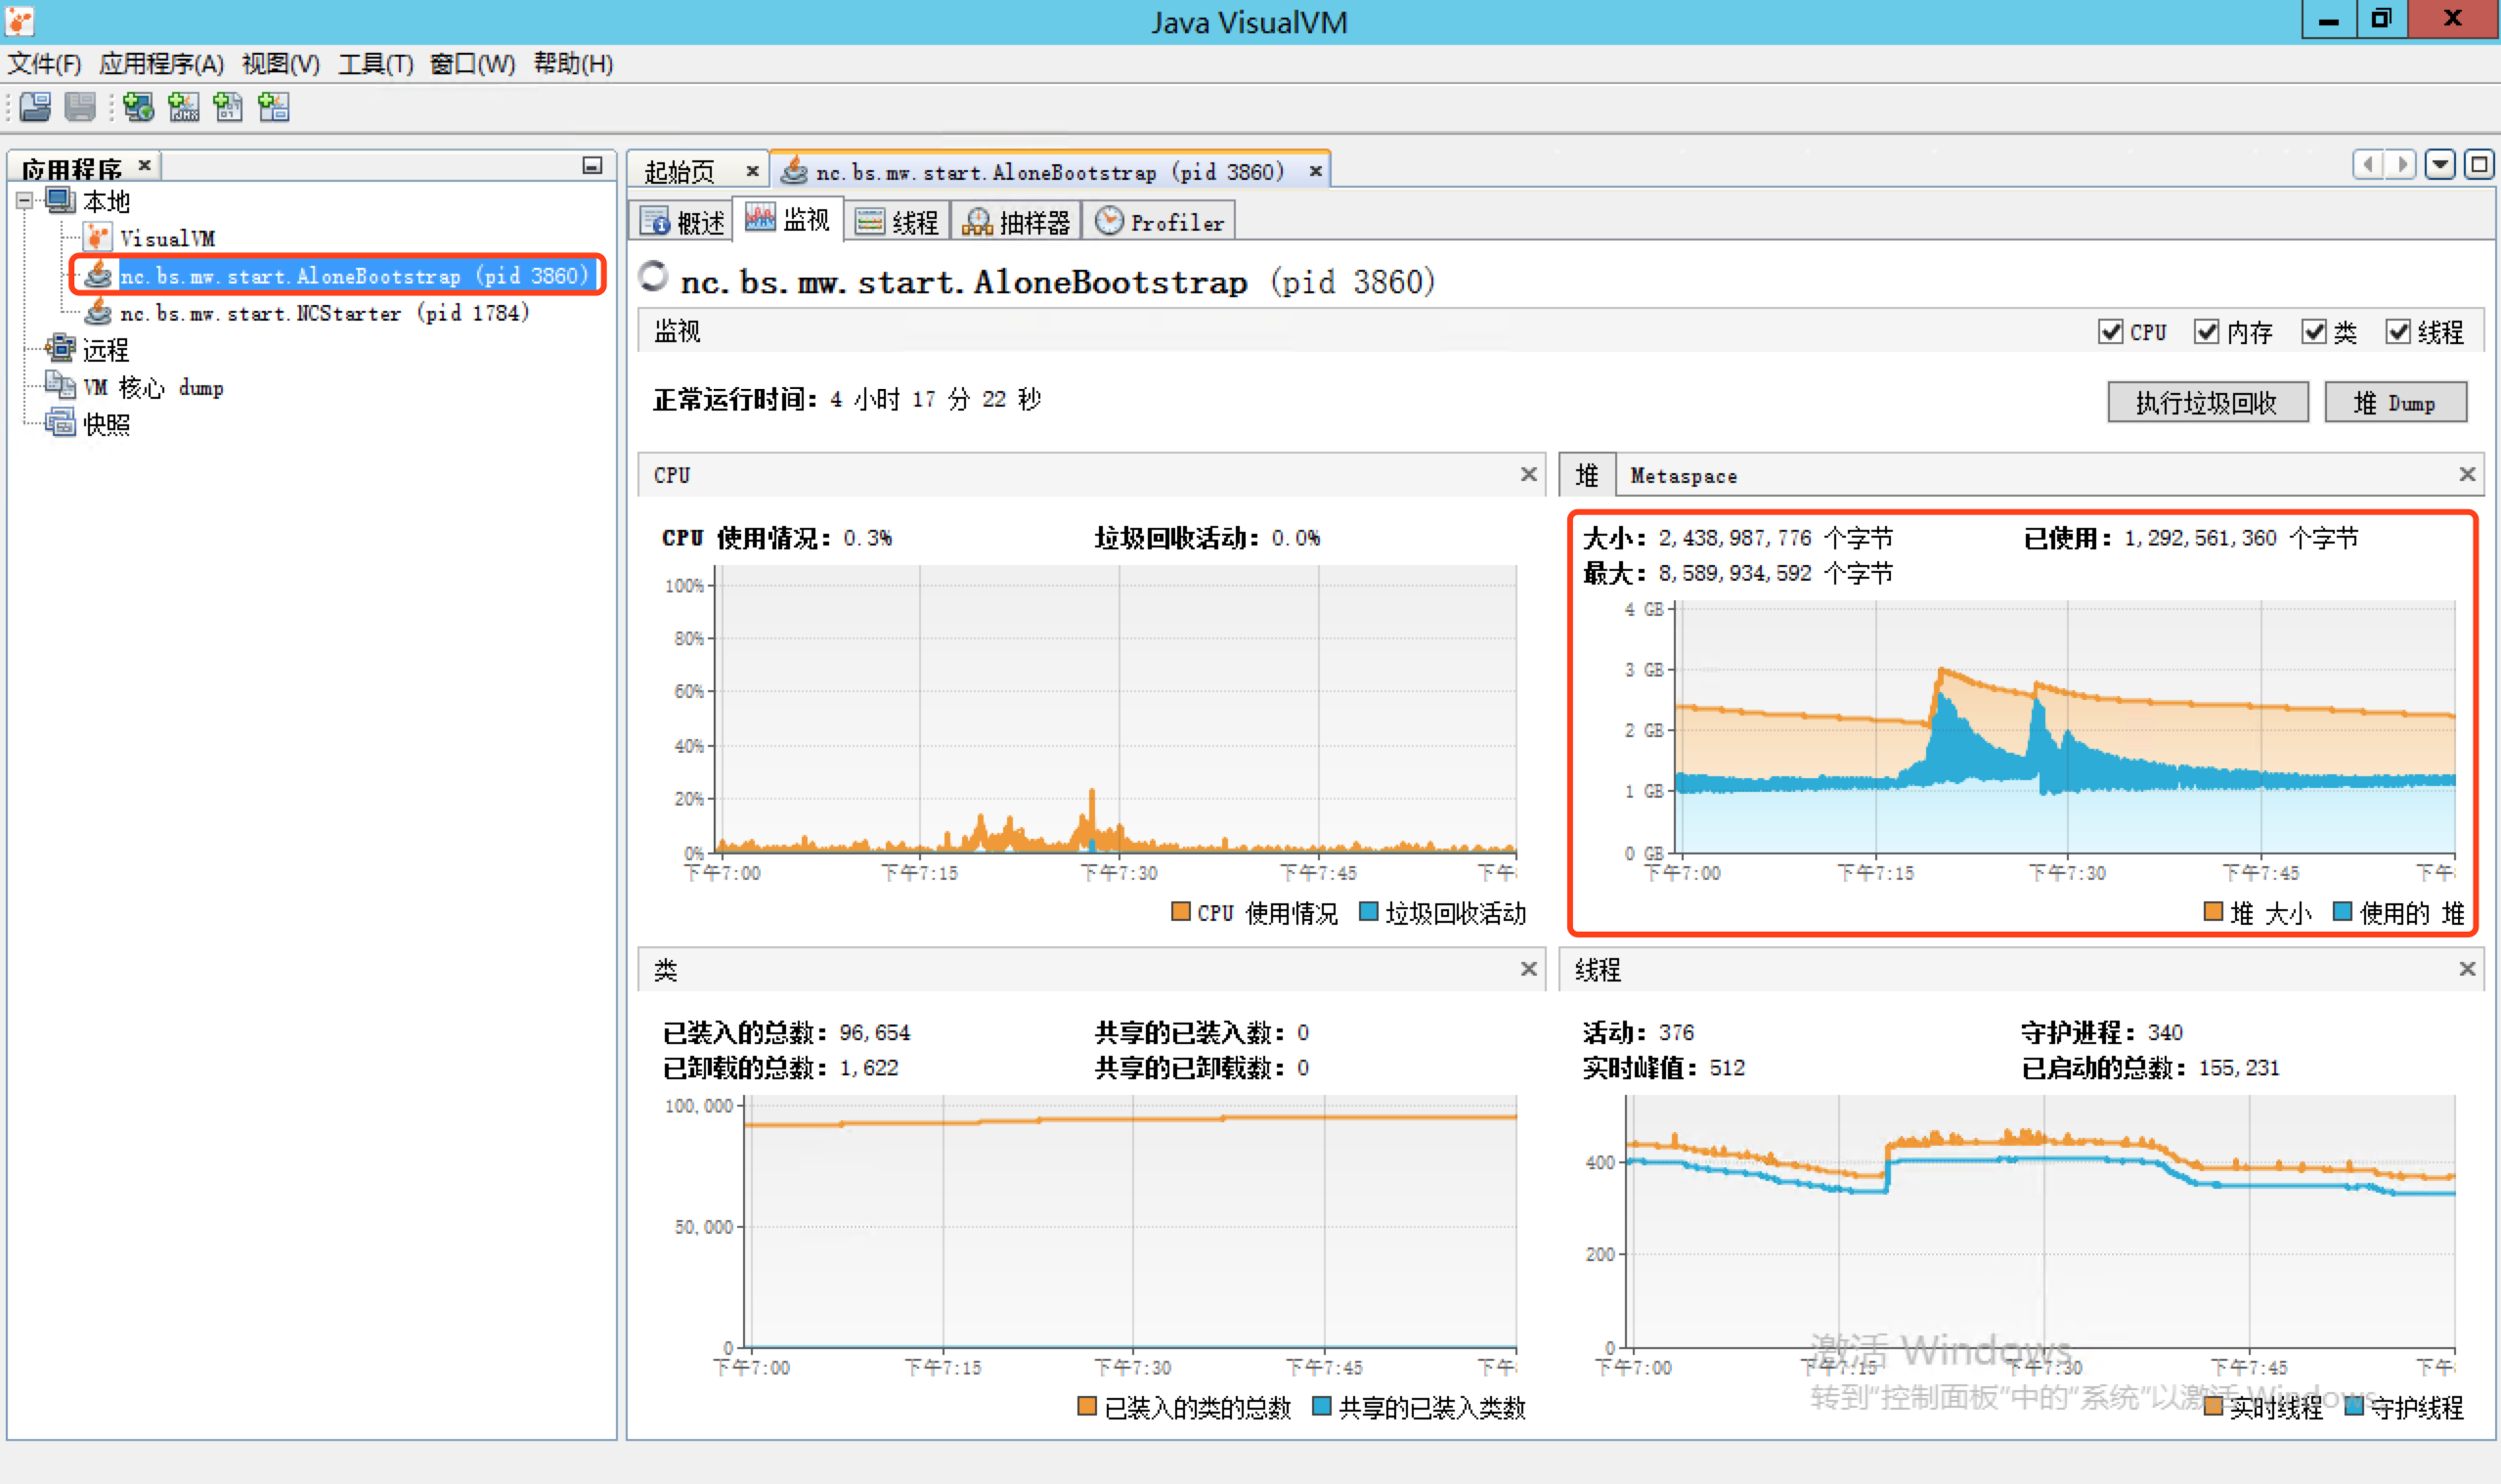
Task: Click the 堆 Dump button
Action: coord(2395,402)
